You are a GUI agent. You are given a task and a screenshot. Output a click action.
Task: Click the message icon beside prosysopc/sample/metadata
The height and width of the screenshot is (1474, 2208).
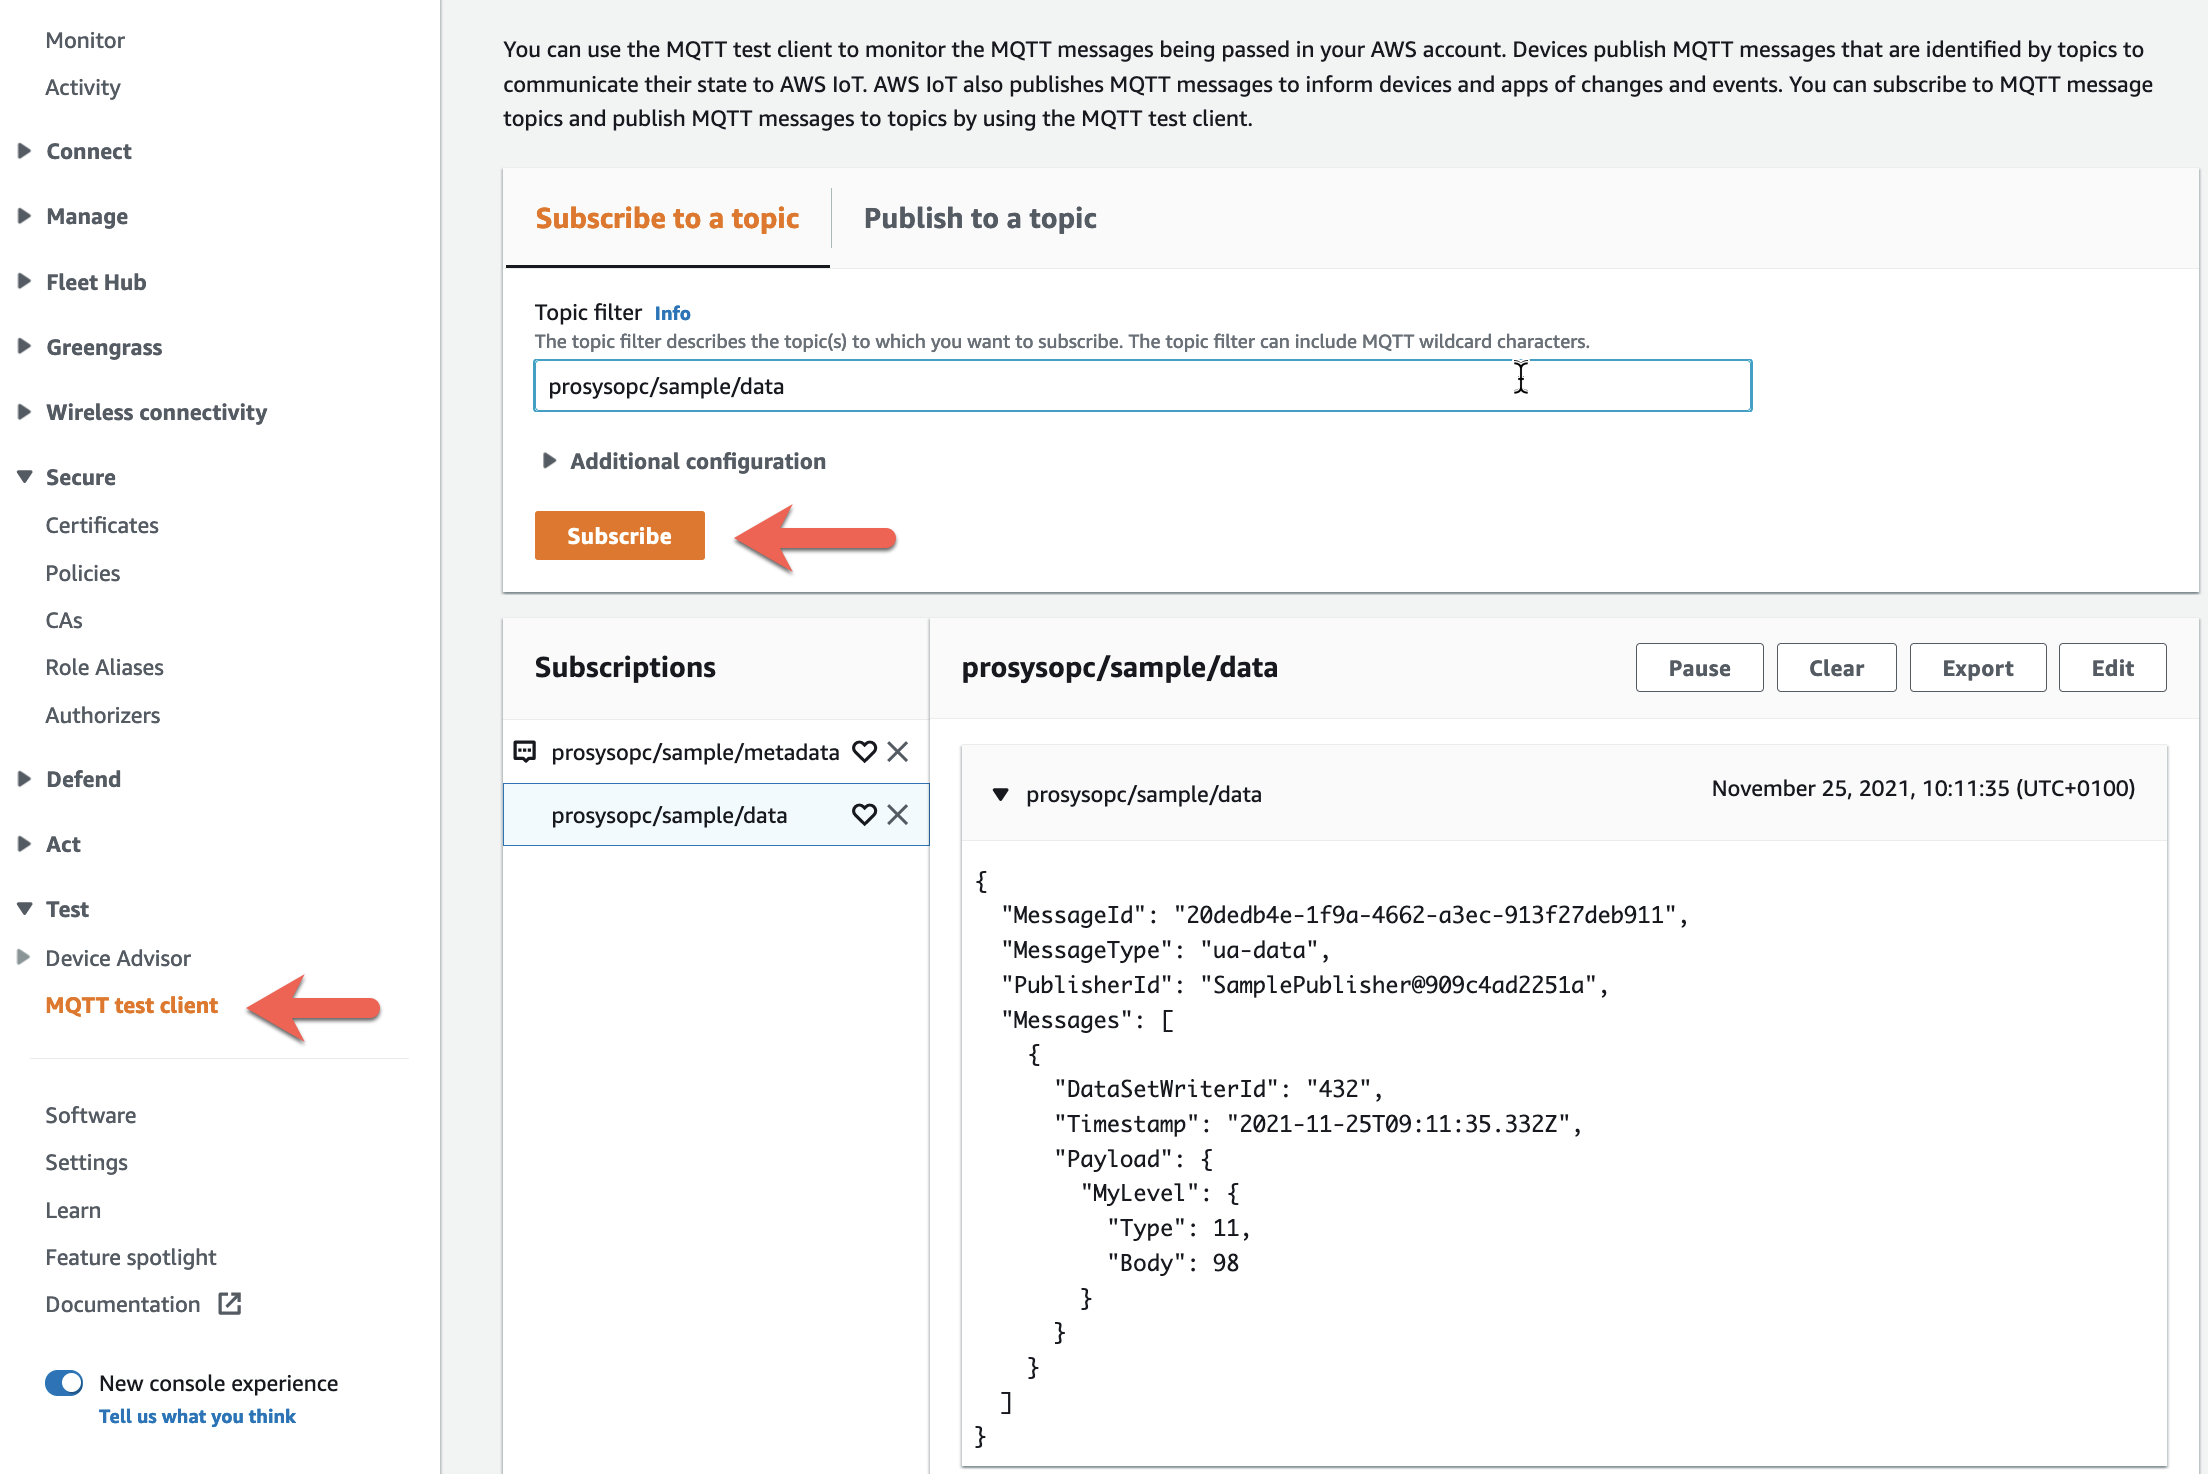tap(524, 752)
